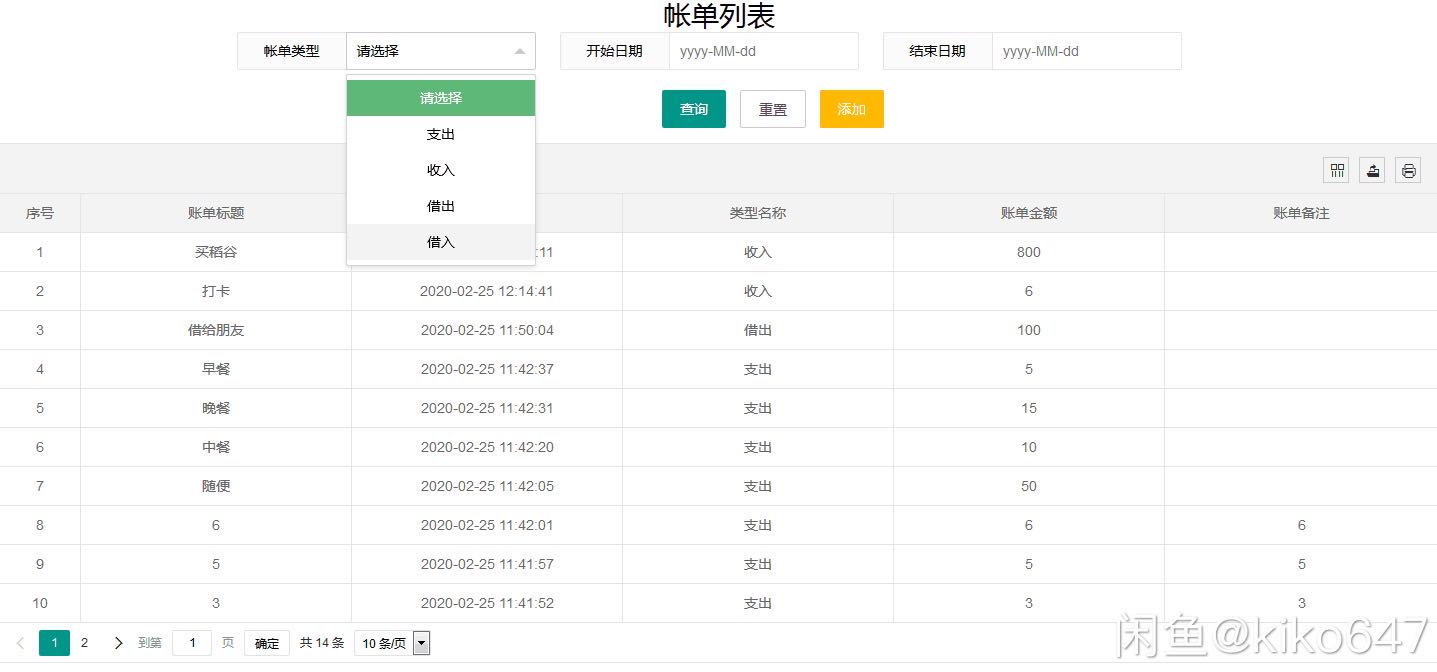Viewport: 1437px width, 672px height.
Task: Open page 2 of the bill list
Action: (84, 643)
